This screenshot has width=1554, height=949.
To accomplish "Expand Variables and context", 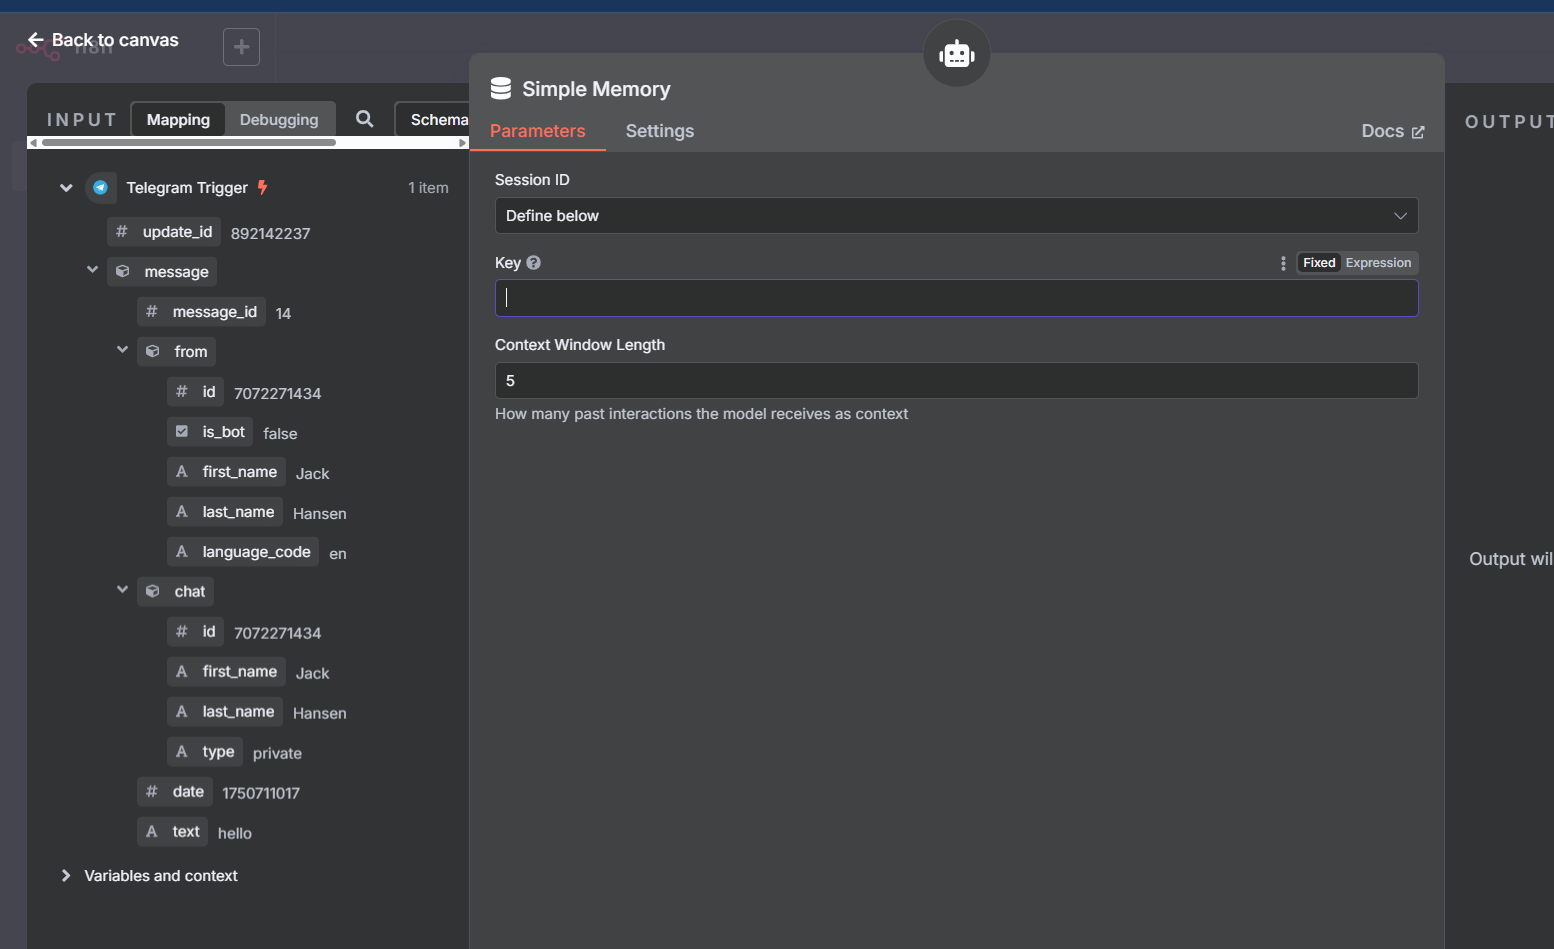I will (x=65, y=875).
